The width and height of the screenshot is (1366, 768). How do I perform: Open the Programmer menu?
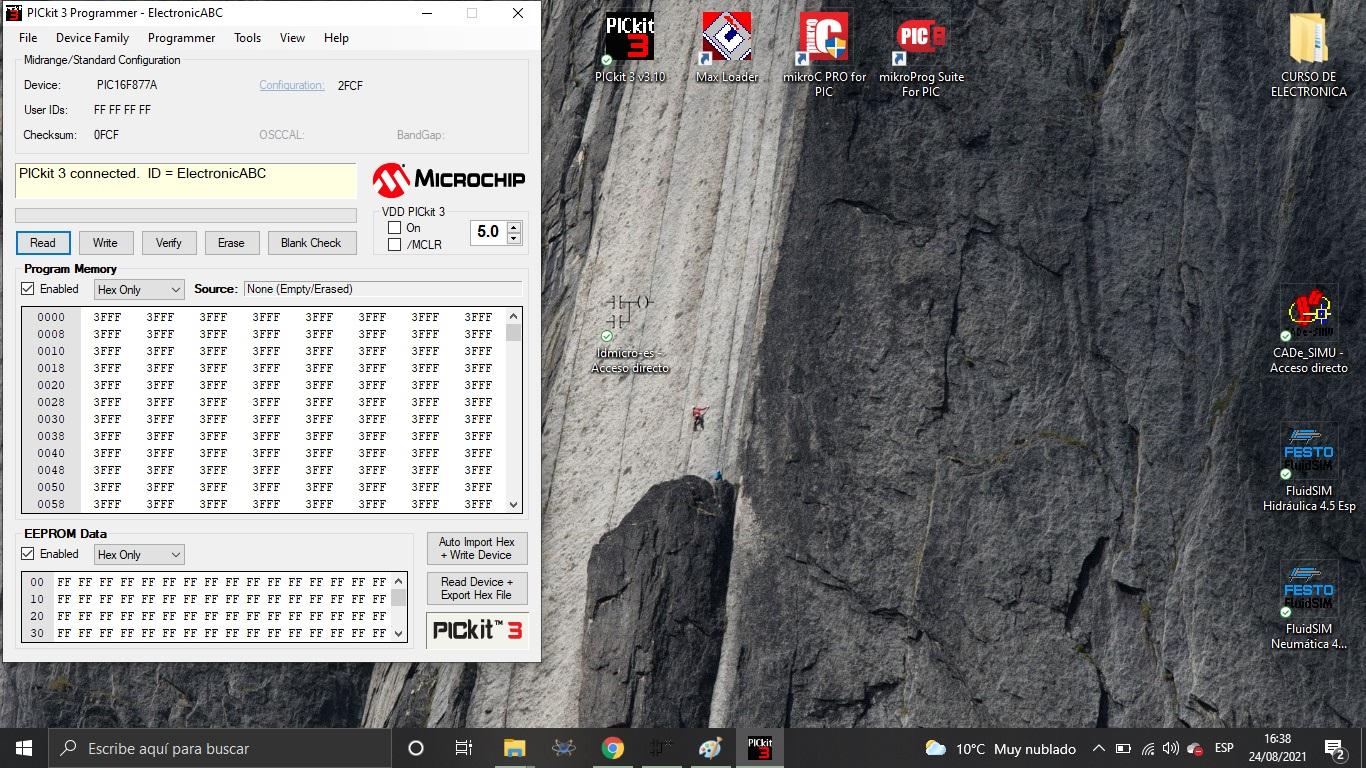181,38
